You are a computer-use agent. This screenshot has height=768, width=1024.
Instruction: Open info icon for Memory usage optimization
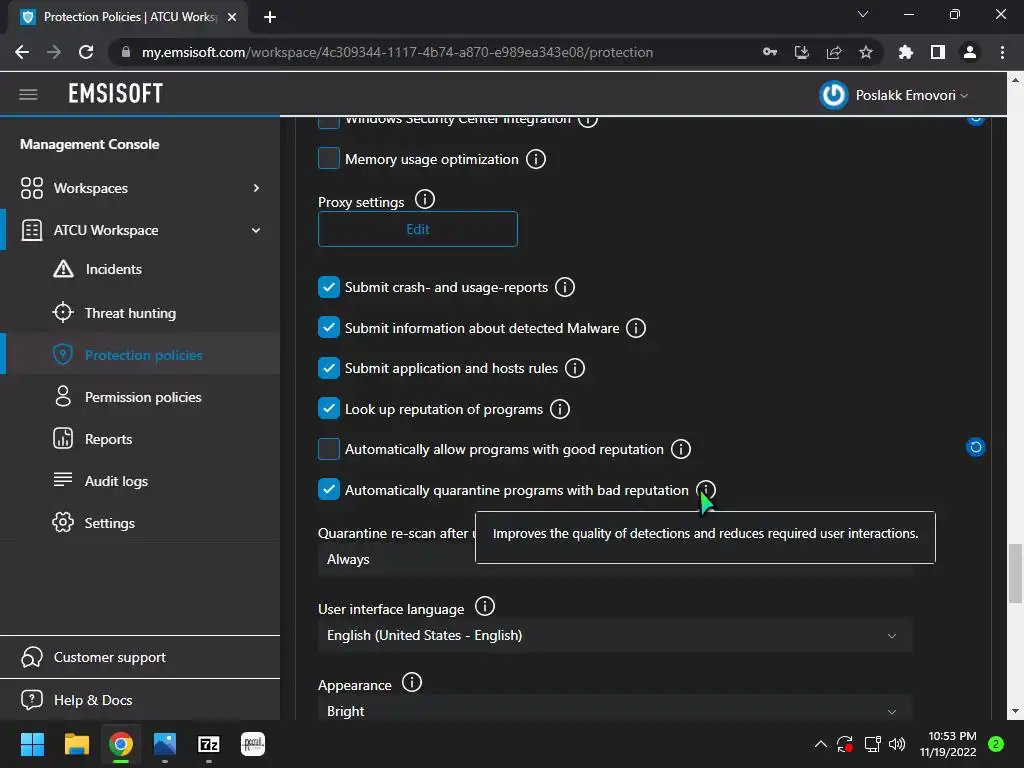[x=536, y=159]
